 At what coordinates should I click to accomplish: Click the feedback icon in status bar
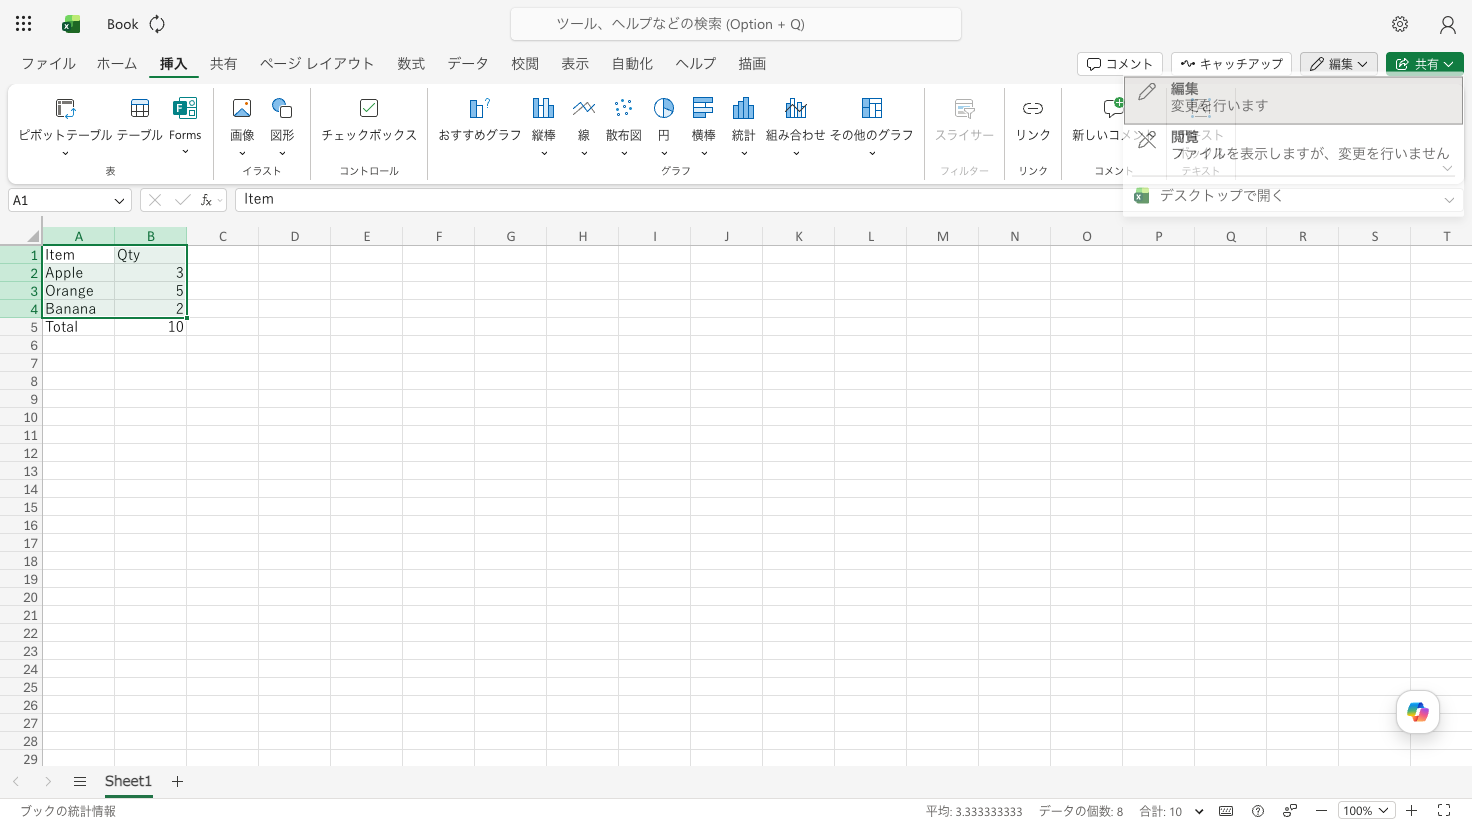(x=1290, y=811)
